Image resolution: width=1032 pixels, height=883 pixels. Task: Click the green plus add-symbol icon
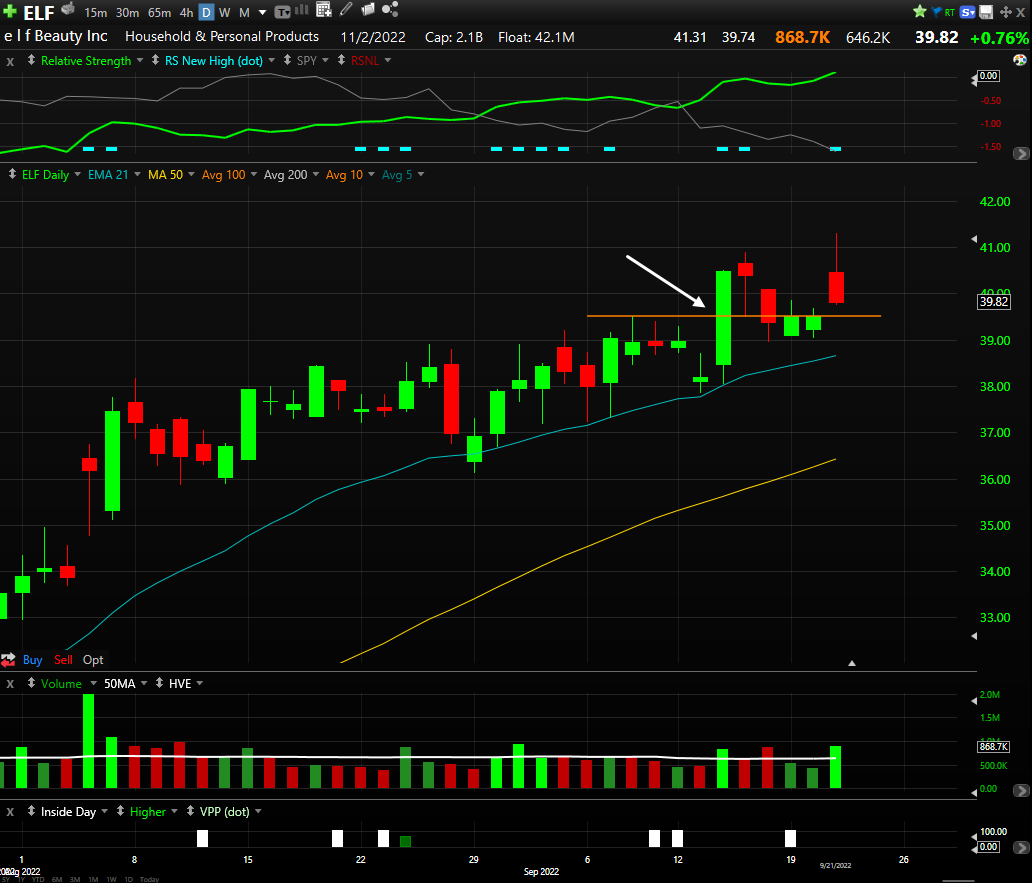click(x=10, y=11)
